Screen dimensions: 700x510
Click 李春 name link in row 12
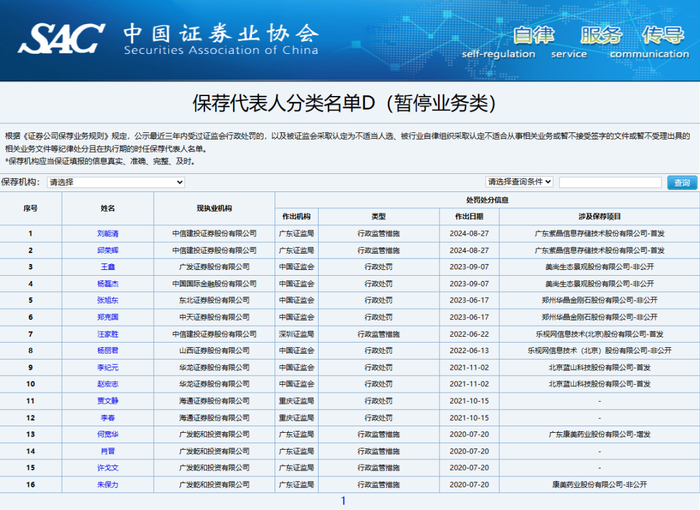point(107,417)
